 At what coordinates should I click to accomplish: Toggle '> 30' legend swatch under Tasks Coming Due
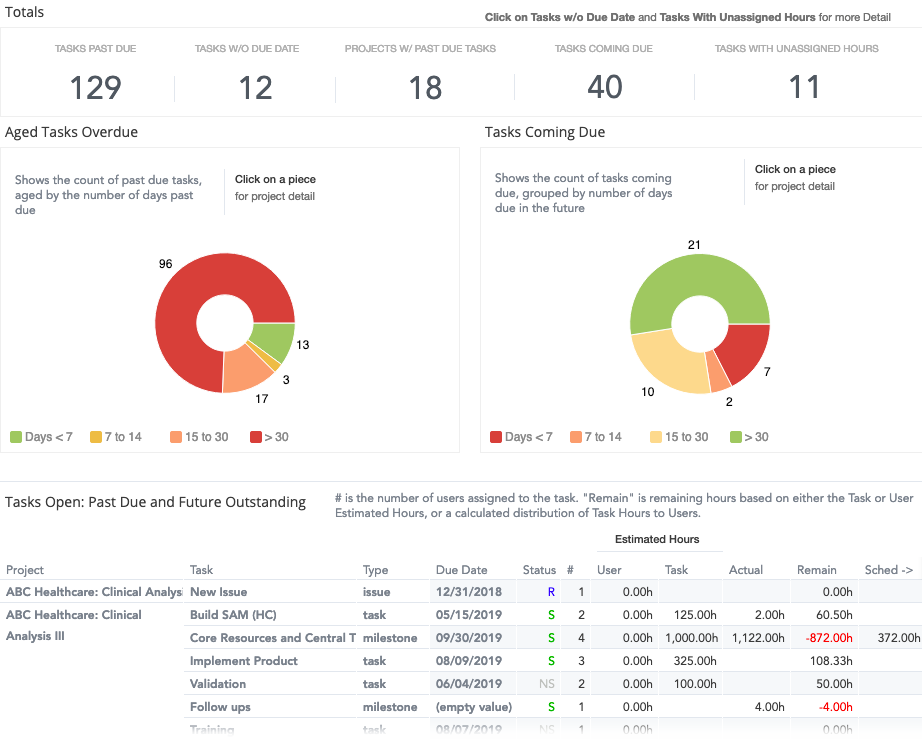[x=737, y=437]
